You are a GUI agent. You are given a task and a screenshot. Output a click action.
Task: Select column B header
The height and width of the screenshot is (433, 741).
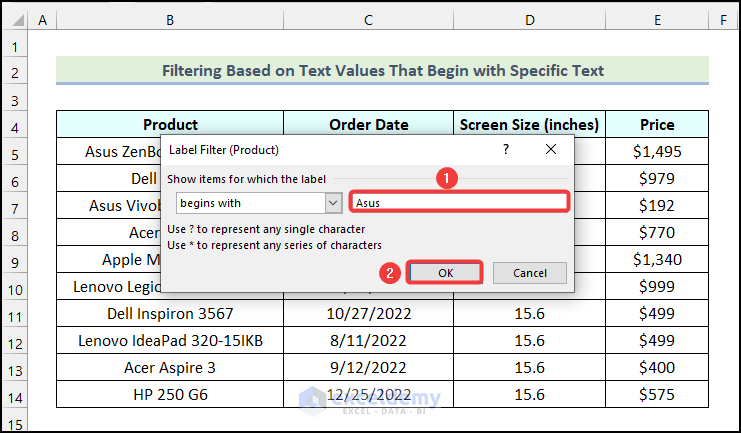click(170, 19)
